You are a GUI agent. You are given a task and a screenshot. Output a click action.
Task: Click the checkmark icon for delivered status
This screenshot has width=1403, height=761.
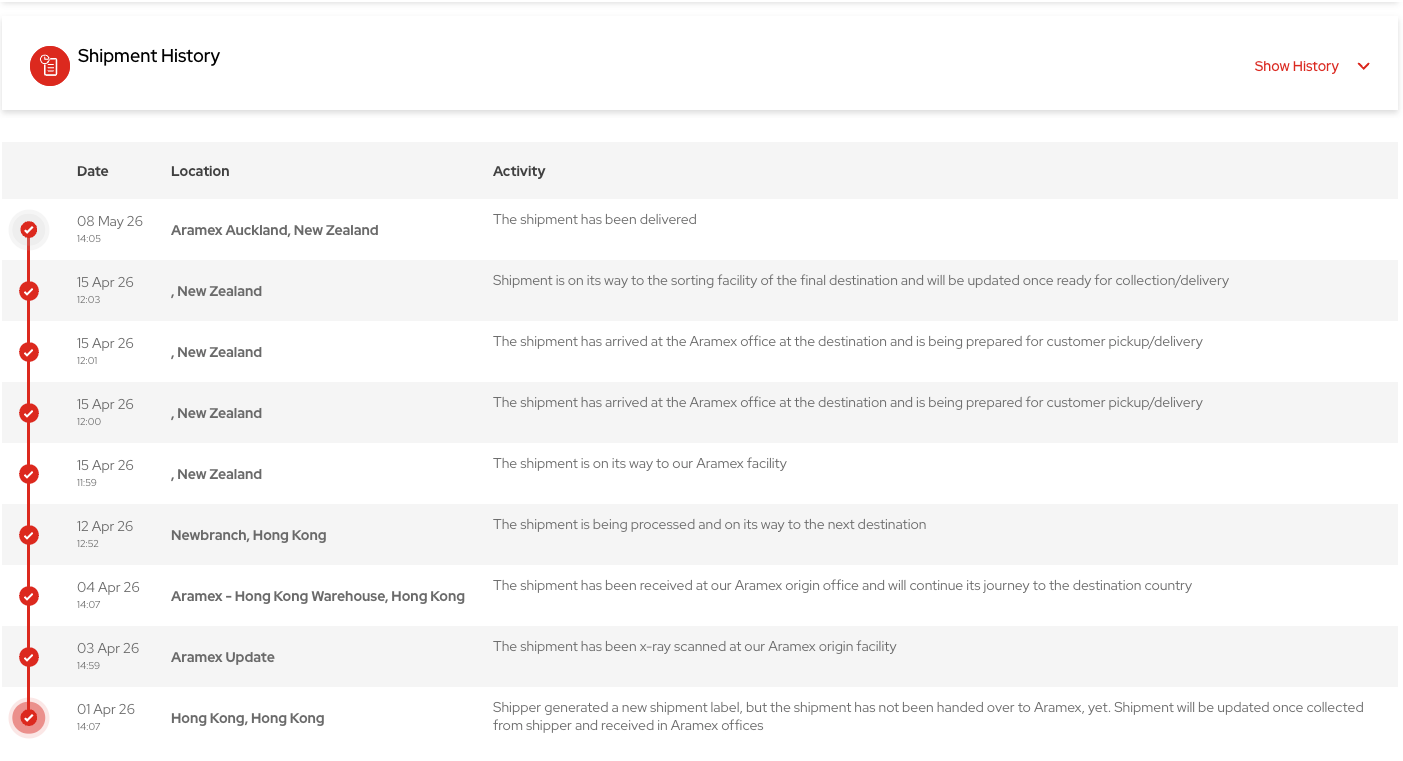pyautogui.click(x=29, y=230)
